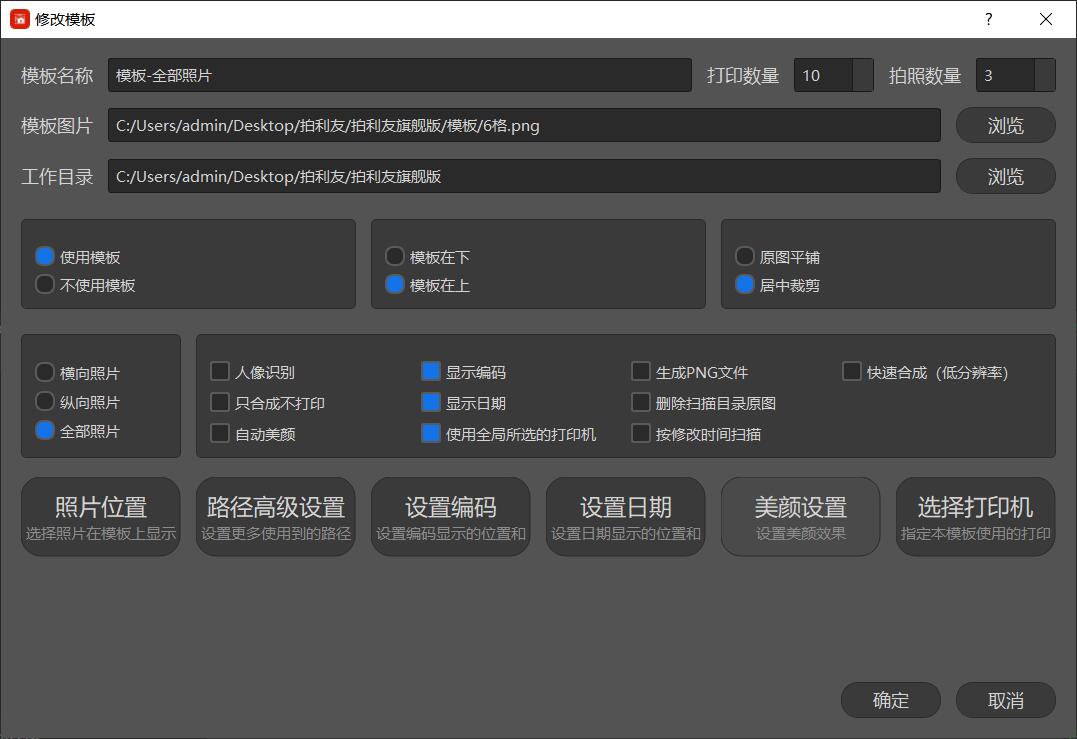
Task: Confirm changes with the 确定 button
Action: 890,700
